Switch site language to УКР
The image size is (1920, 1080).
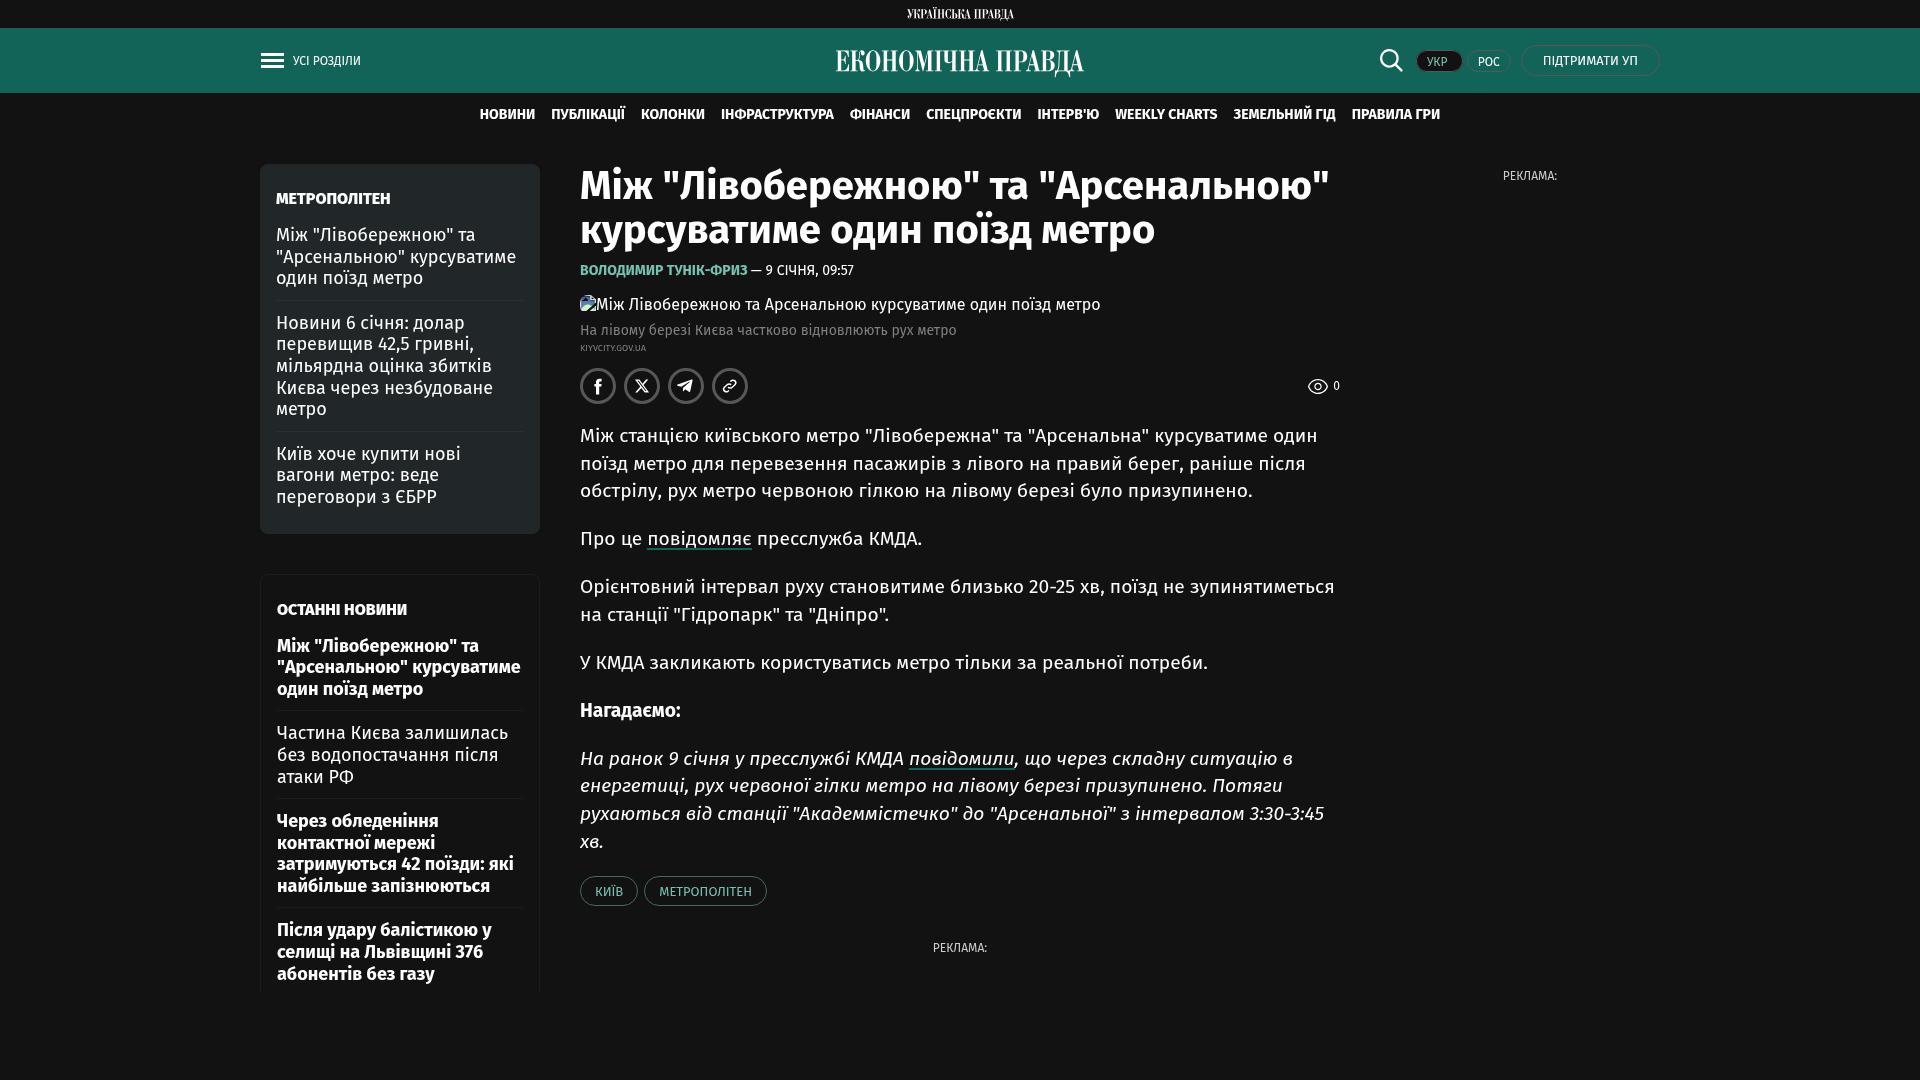(1438, 62)
